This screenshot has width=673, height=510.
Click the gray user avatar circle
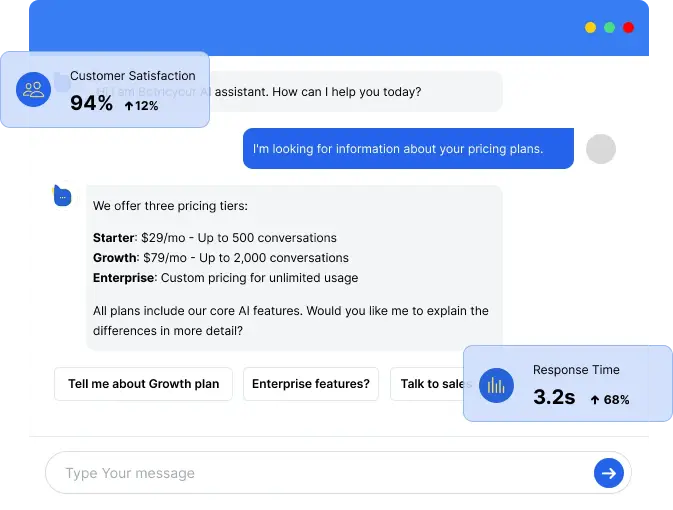coord(600,149)
